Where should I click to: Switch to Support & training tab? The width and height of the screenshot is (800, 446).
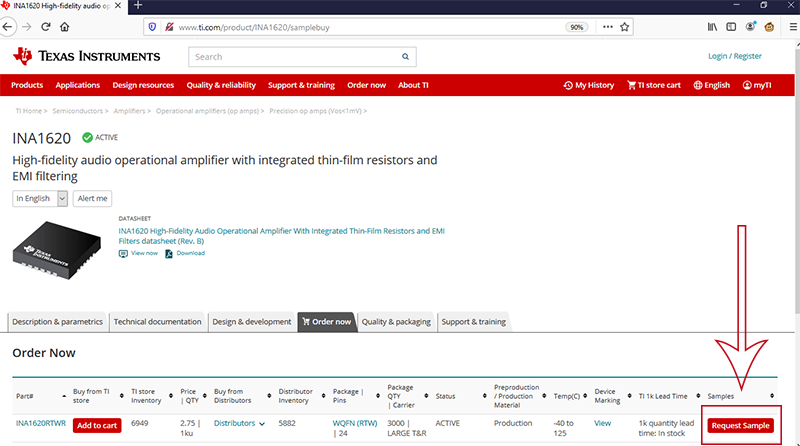pyautogui.click(x=473, y=322)
